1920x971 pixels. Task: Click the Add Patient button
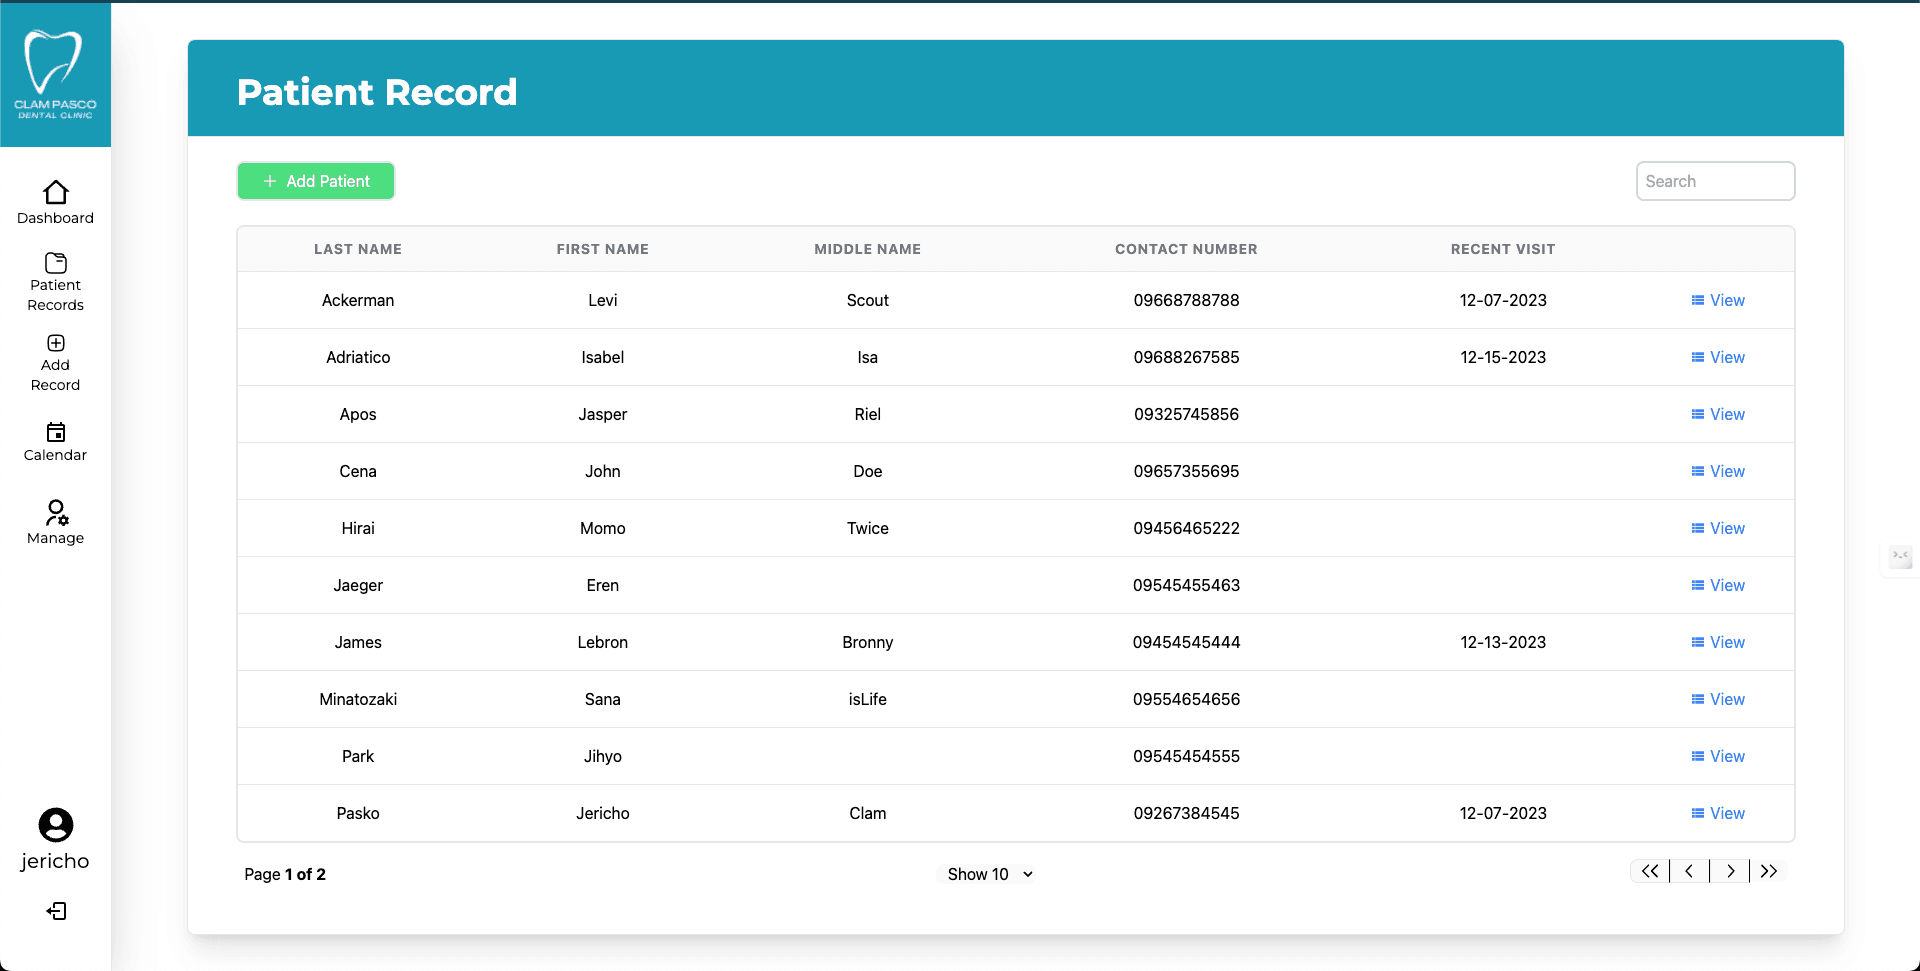point(315,181)
